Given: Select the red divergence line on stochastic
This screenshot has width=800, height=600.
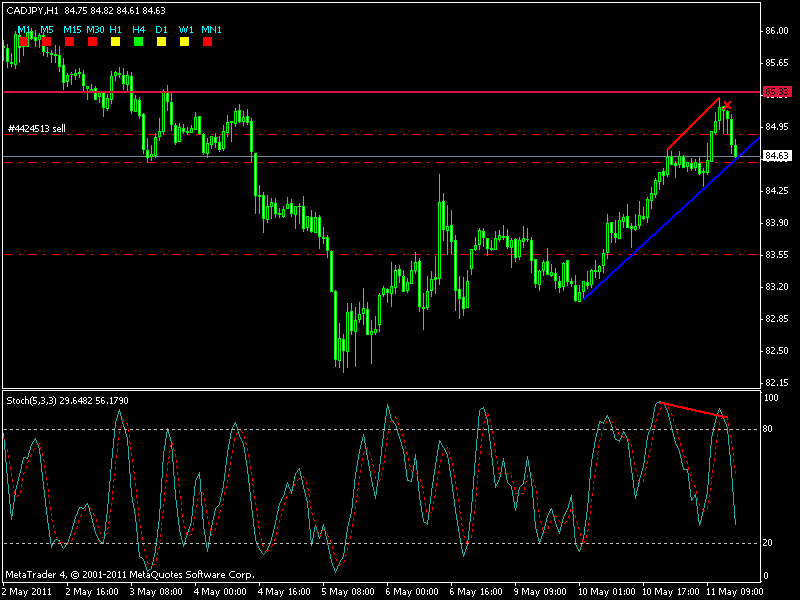Looking at the screenshot, I should (x=693, y=410).
